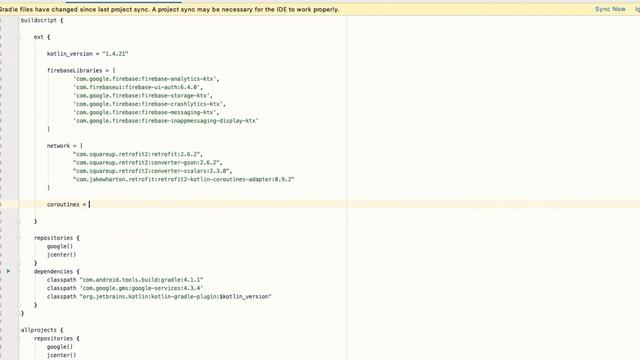640x360 pixels.
Task: Click the converter-gson:2.6.2 dependency string
Action: tap(148, 162)
